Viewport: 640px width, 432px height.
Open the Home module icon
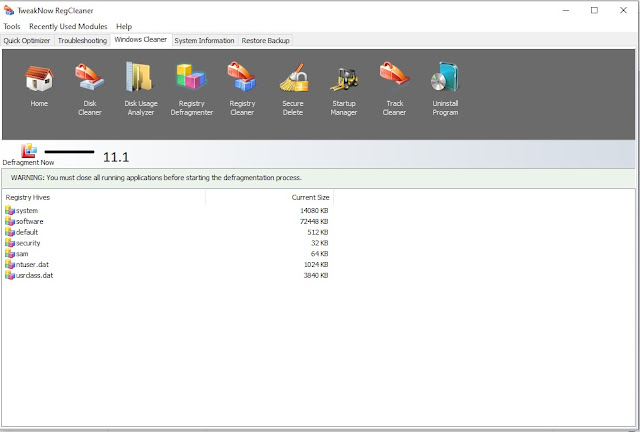[x=39, y=77]
